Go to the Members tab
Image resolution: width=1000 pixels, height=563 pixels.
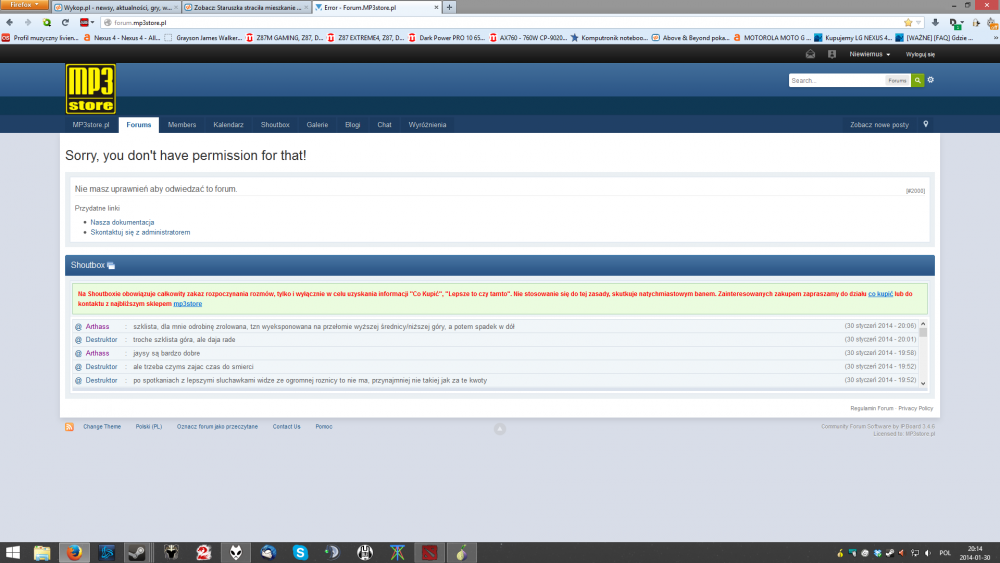coord(182,125)
